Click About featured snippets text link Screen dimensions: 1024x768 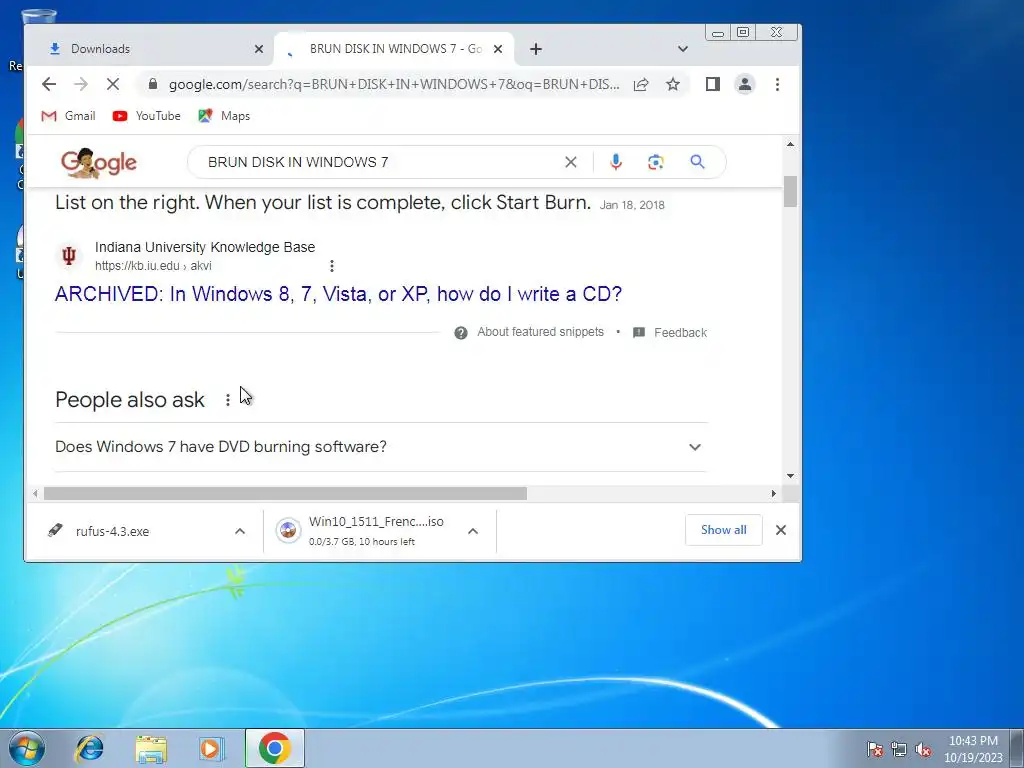(540, 332)
